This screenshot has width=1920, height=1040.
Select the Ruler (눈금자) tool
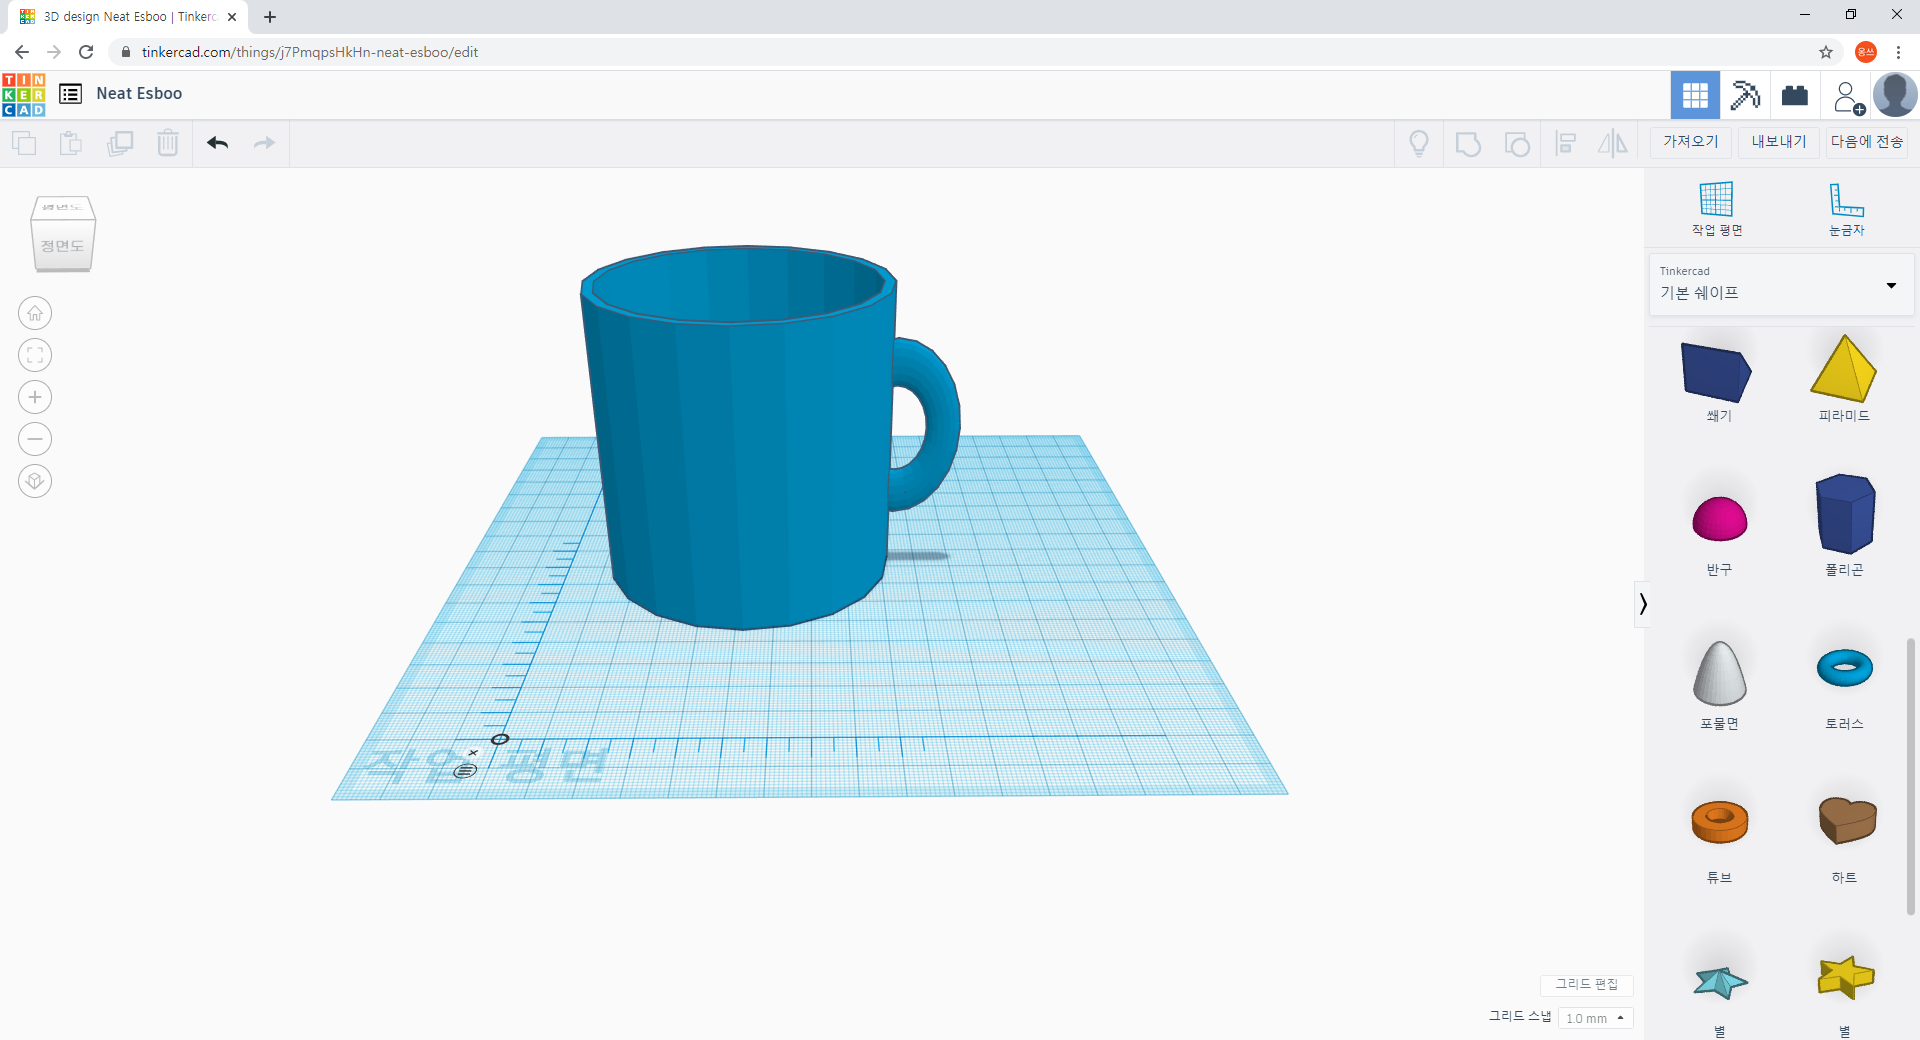pyautogui.click(x=1846, y=209)
